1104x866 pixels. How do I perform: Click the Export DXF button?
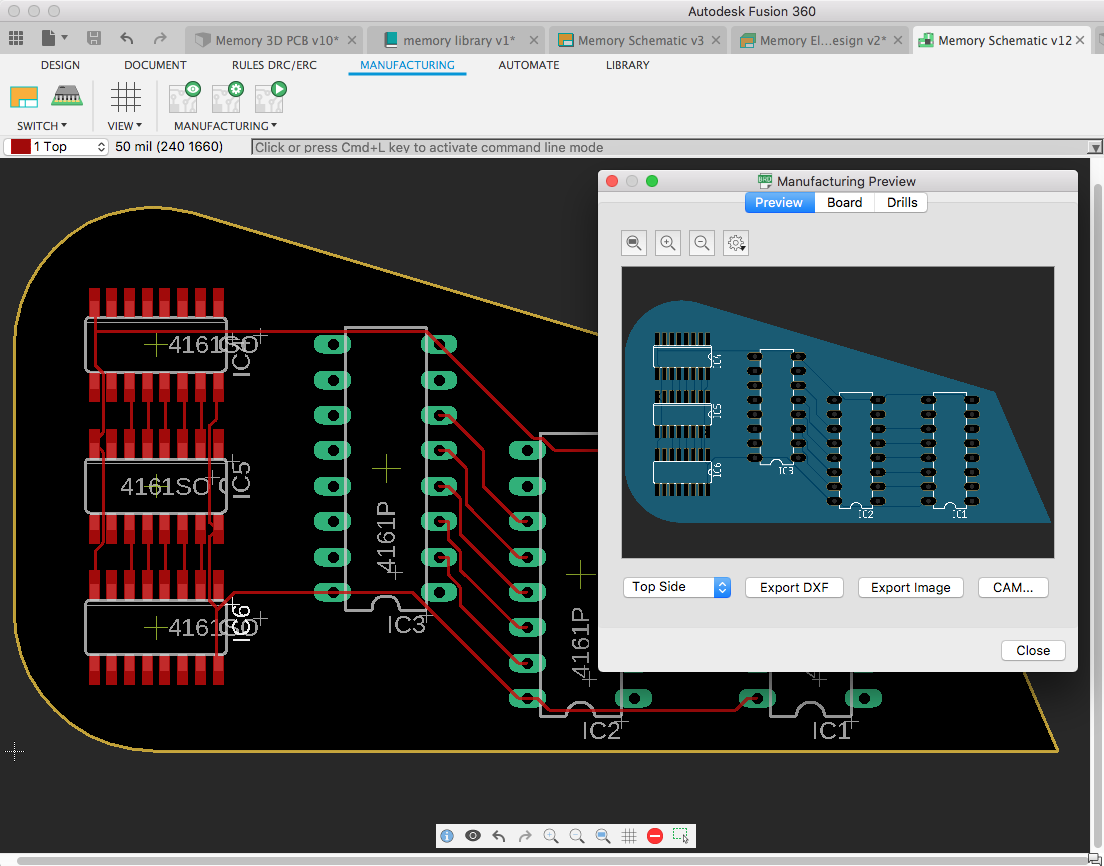pos(794,587)
